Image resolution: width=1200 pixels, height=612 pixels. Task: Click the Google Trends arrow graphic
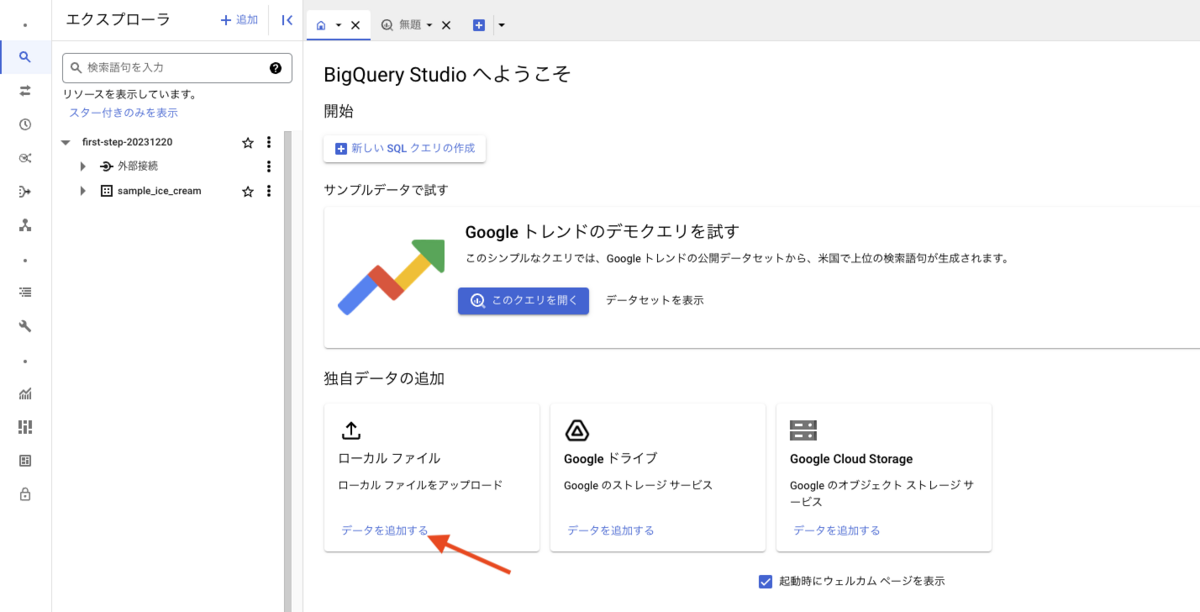point(391,277)
